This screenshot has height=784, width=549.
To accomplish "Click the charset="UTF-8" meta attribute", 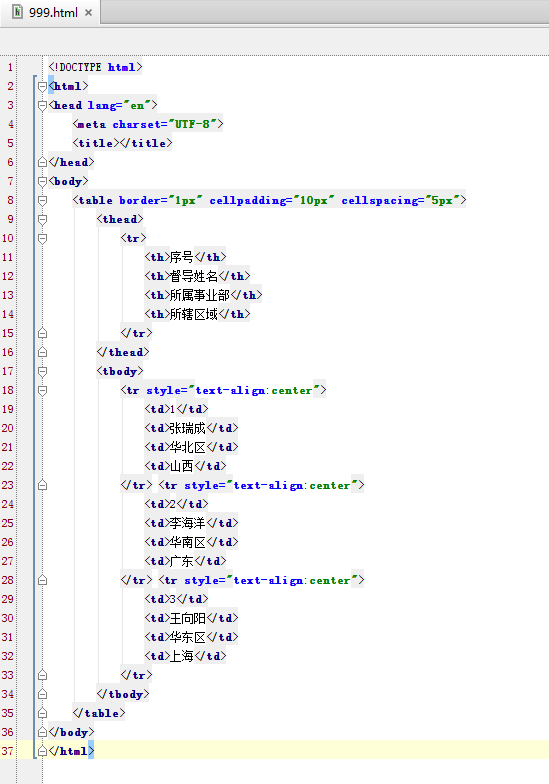I will (164, 124).
